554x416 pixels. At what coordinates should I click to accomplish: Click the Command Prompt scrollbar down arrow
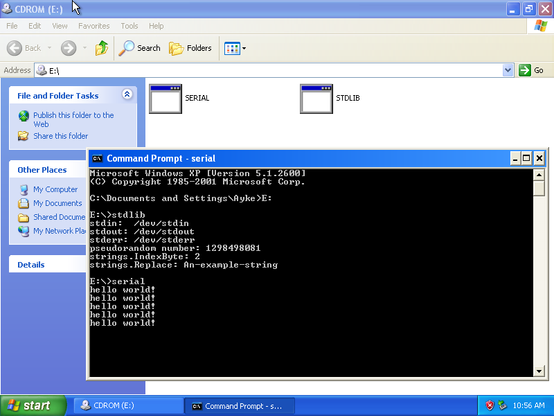click(539, 371)
